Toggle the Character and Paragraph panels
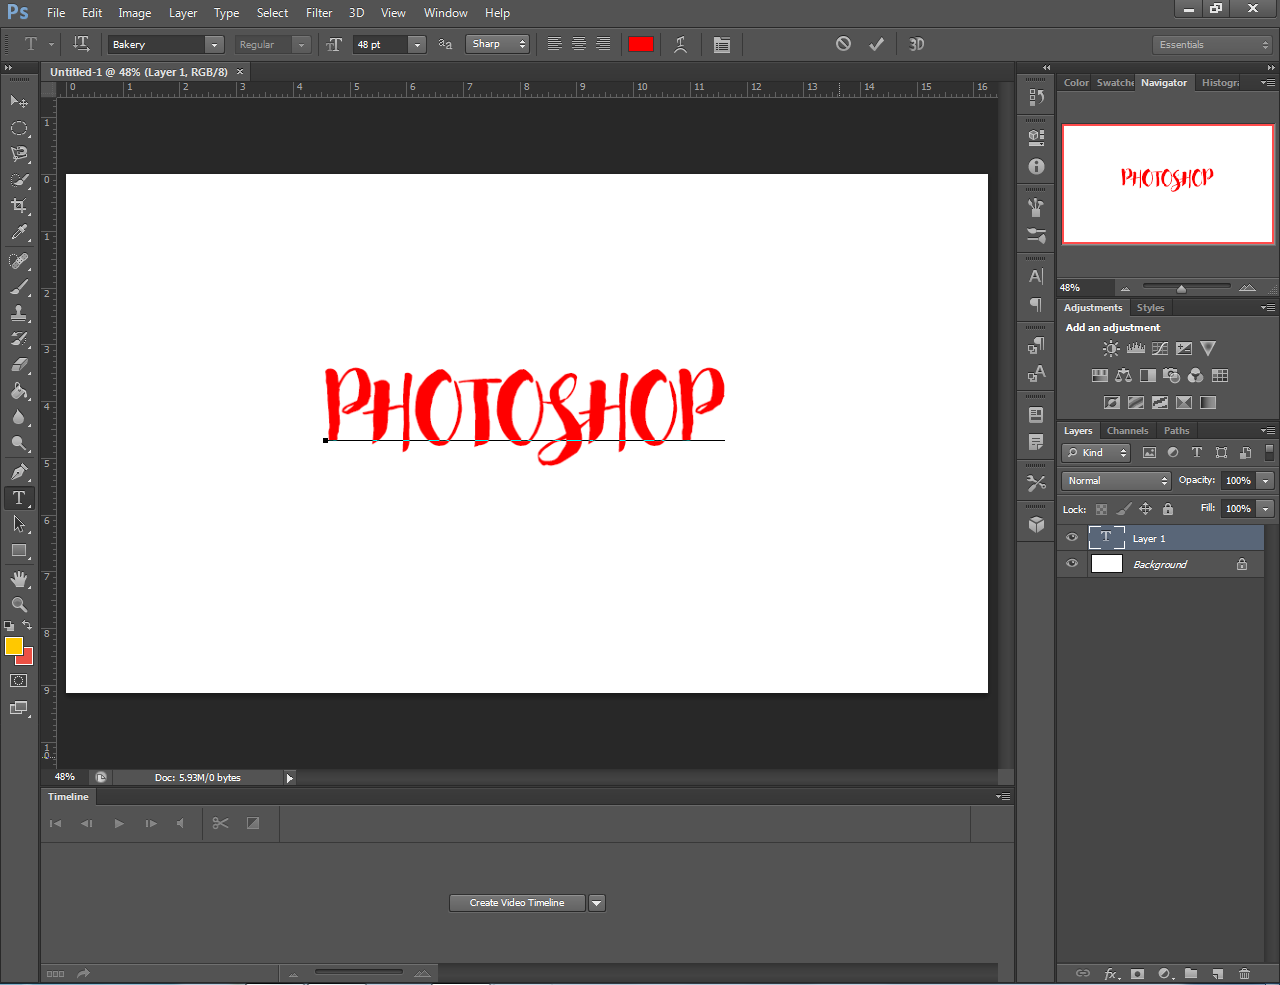1280x985 pixels. point(722,44)
